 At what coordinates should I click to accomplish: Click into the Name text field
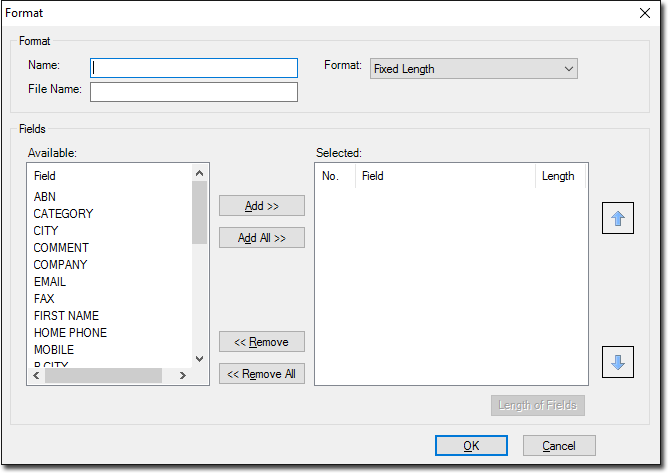pyautogui.click(x=194, y=68)
